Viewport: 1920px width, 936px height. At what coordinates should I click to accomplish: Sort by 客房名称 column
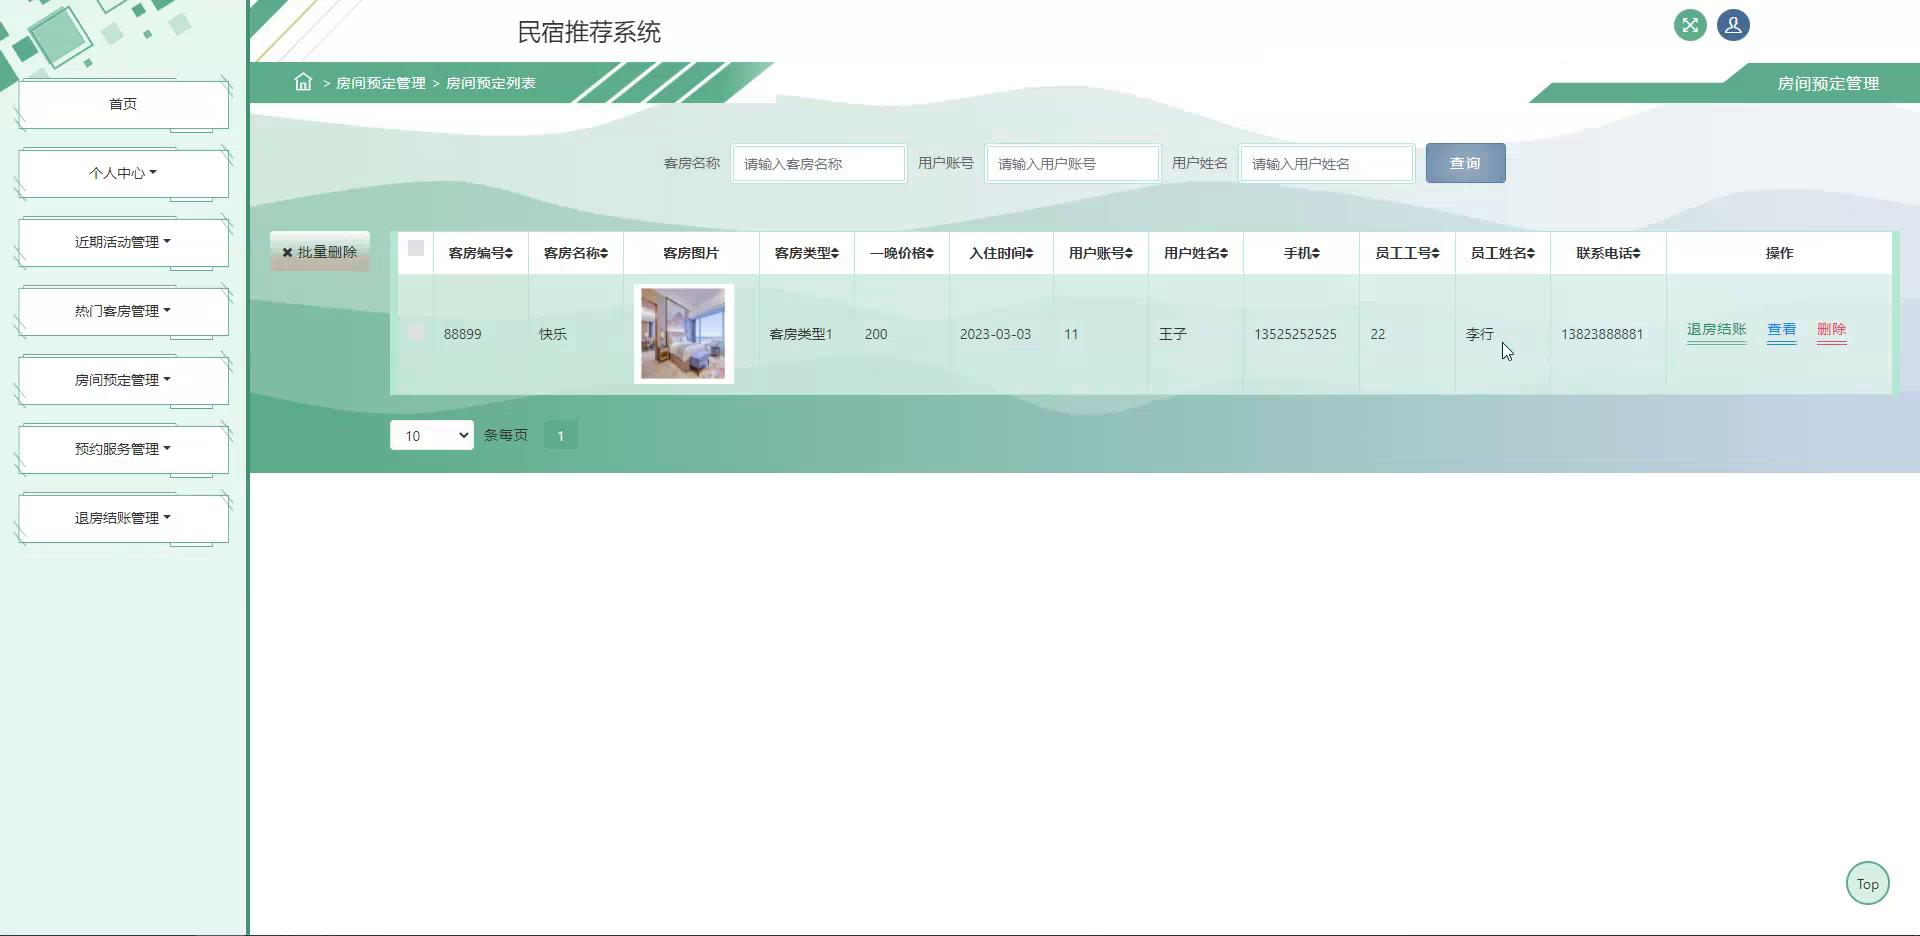tap(576, 253)
